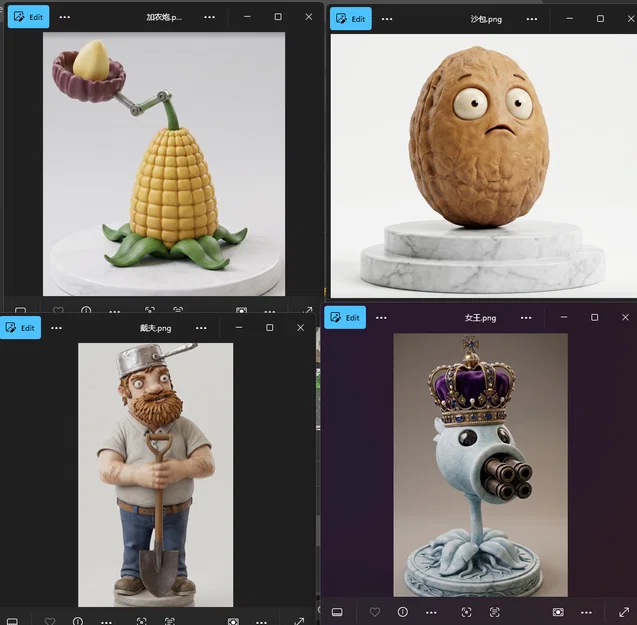Maximize the 女王.png window

(594, 317)
